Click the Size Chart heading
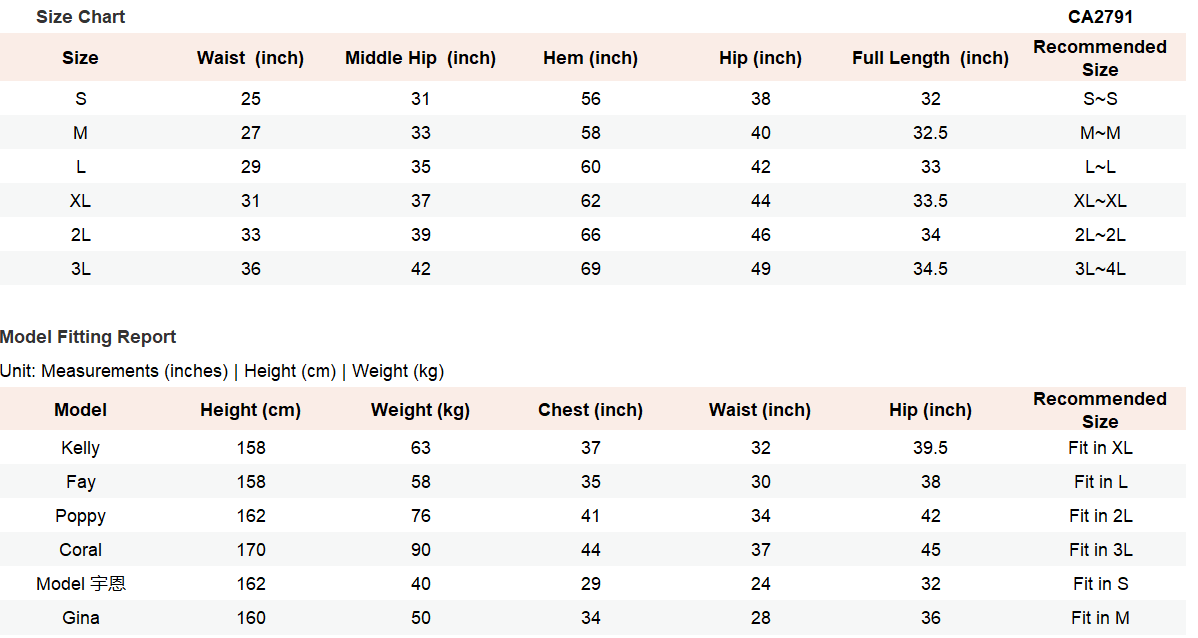 point(80,17)
